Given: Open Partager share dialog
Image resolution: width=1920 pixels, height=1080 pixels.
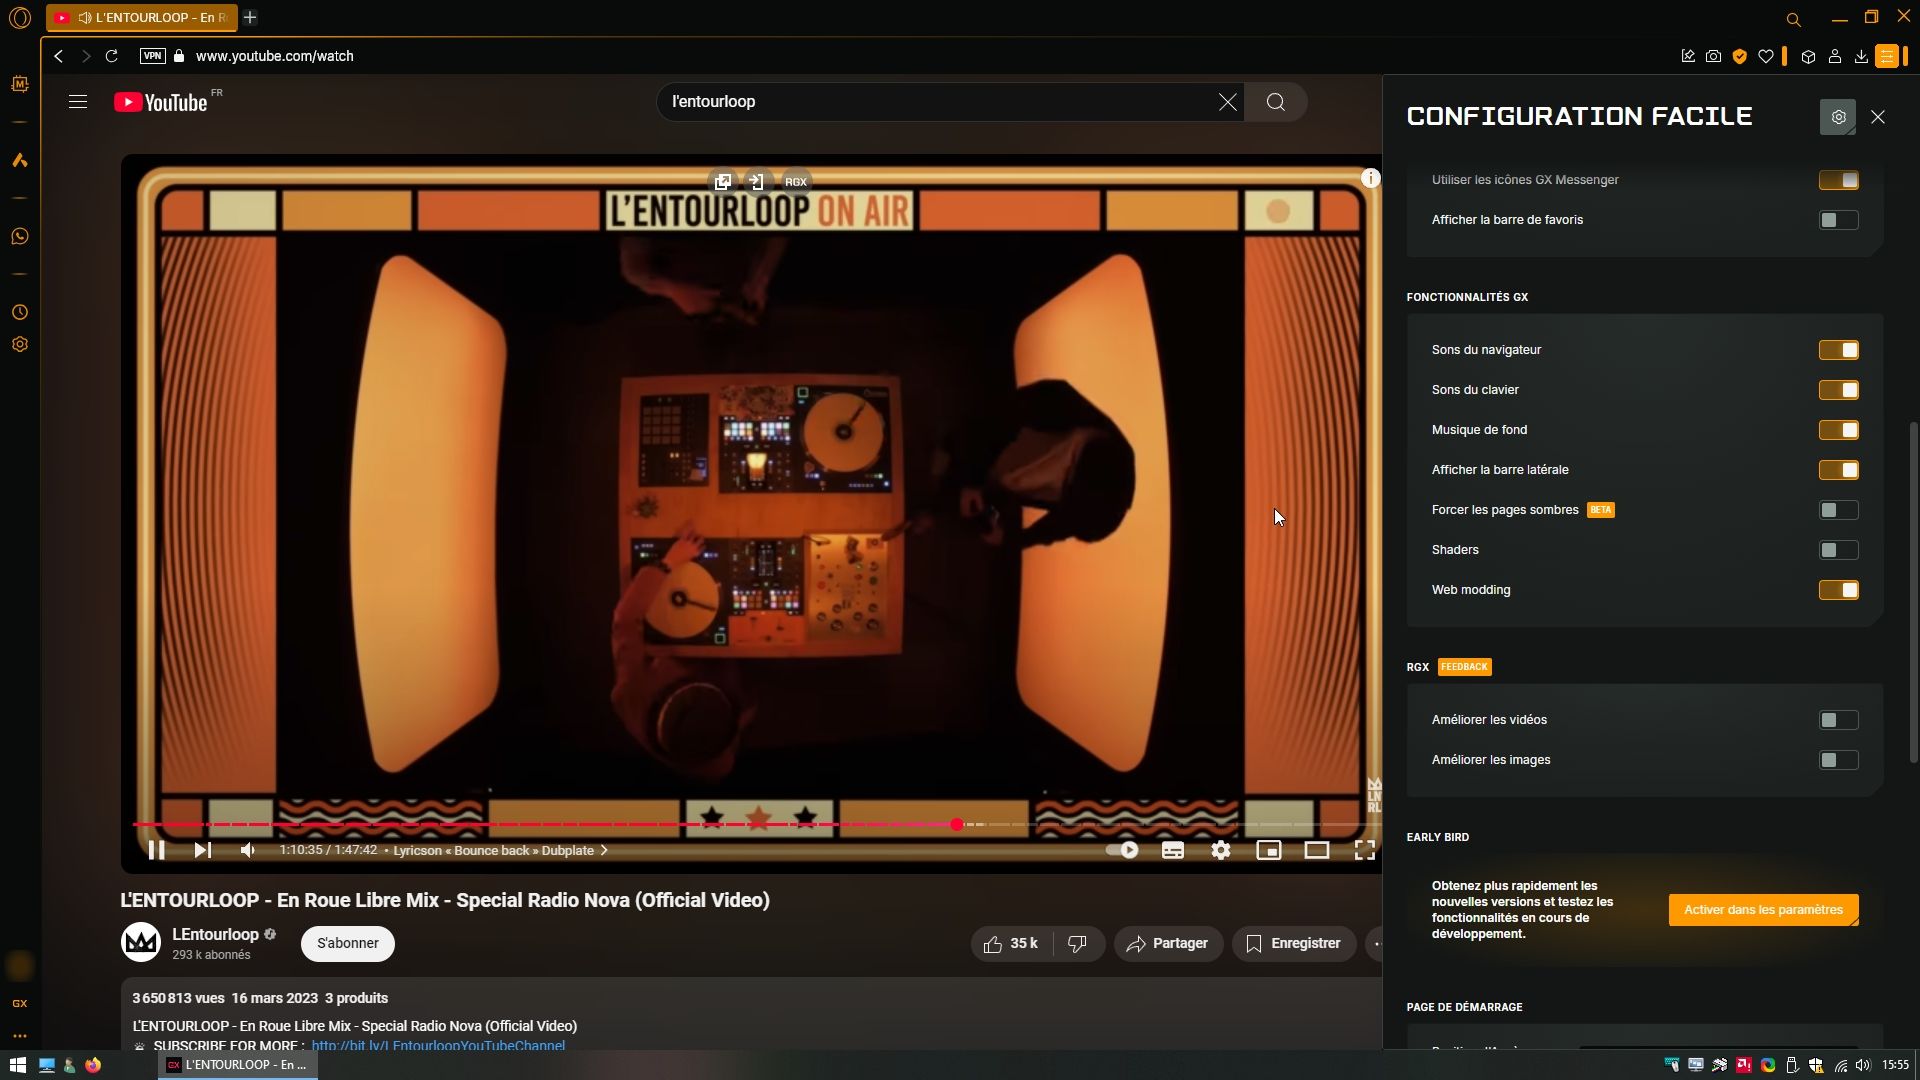Looking at the screenshot, I should [x=1168, y=944].
